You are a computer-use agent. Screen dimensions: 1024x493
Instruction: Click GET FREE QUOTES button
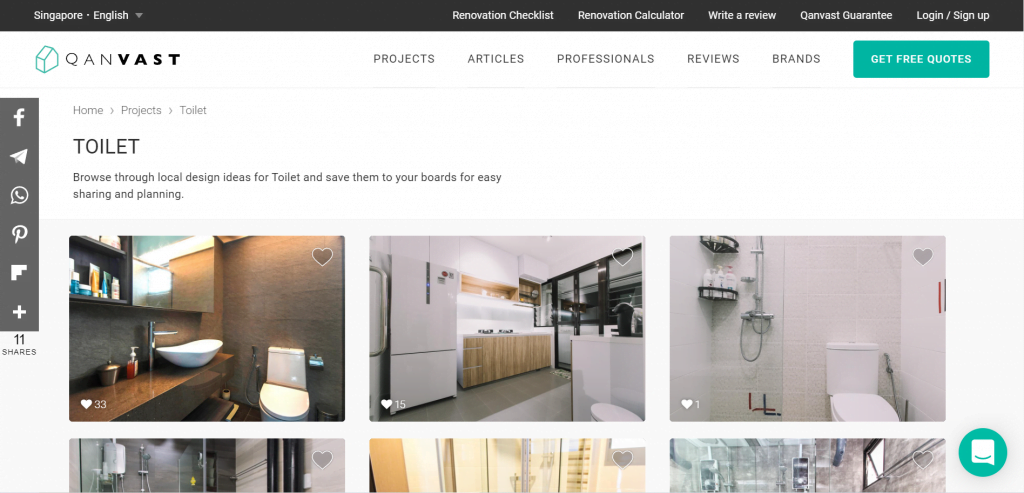coord(921,59)
